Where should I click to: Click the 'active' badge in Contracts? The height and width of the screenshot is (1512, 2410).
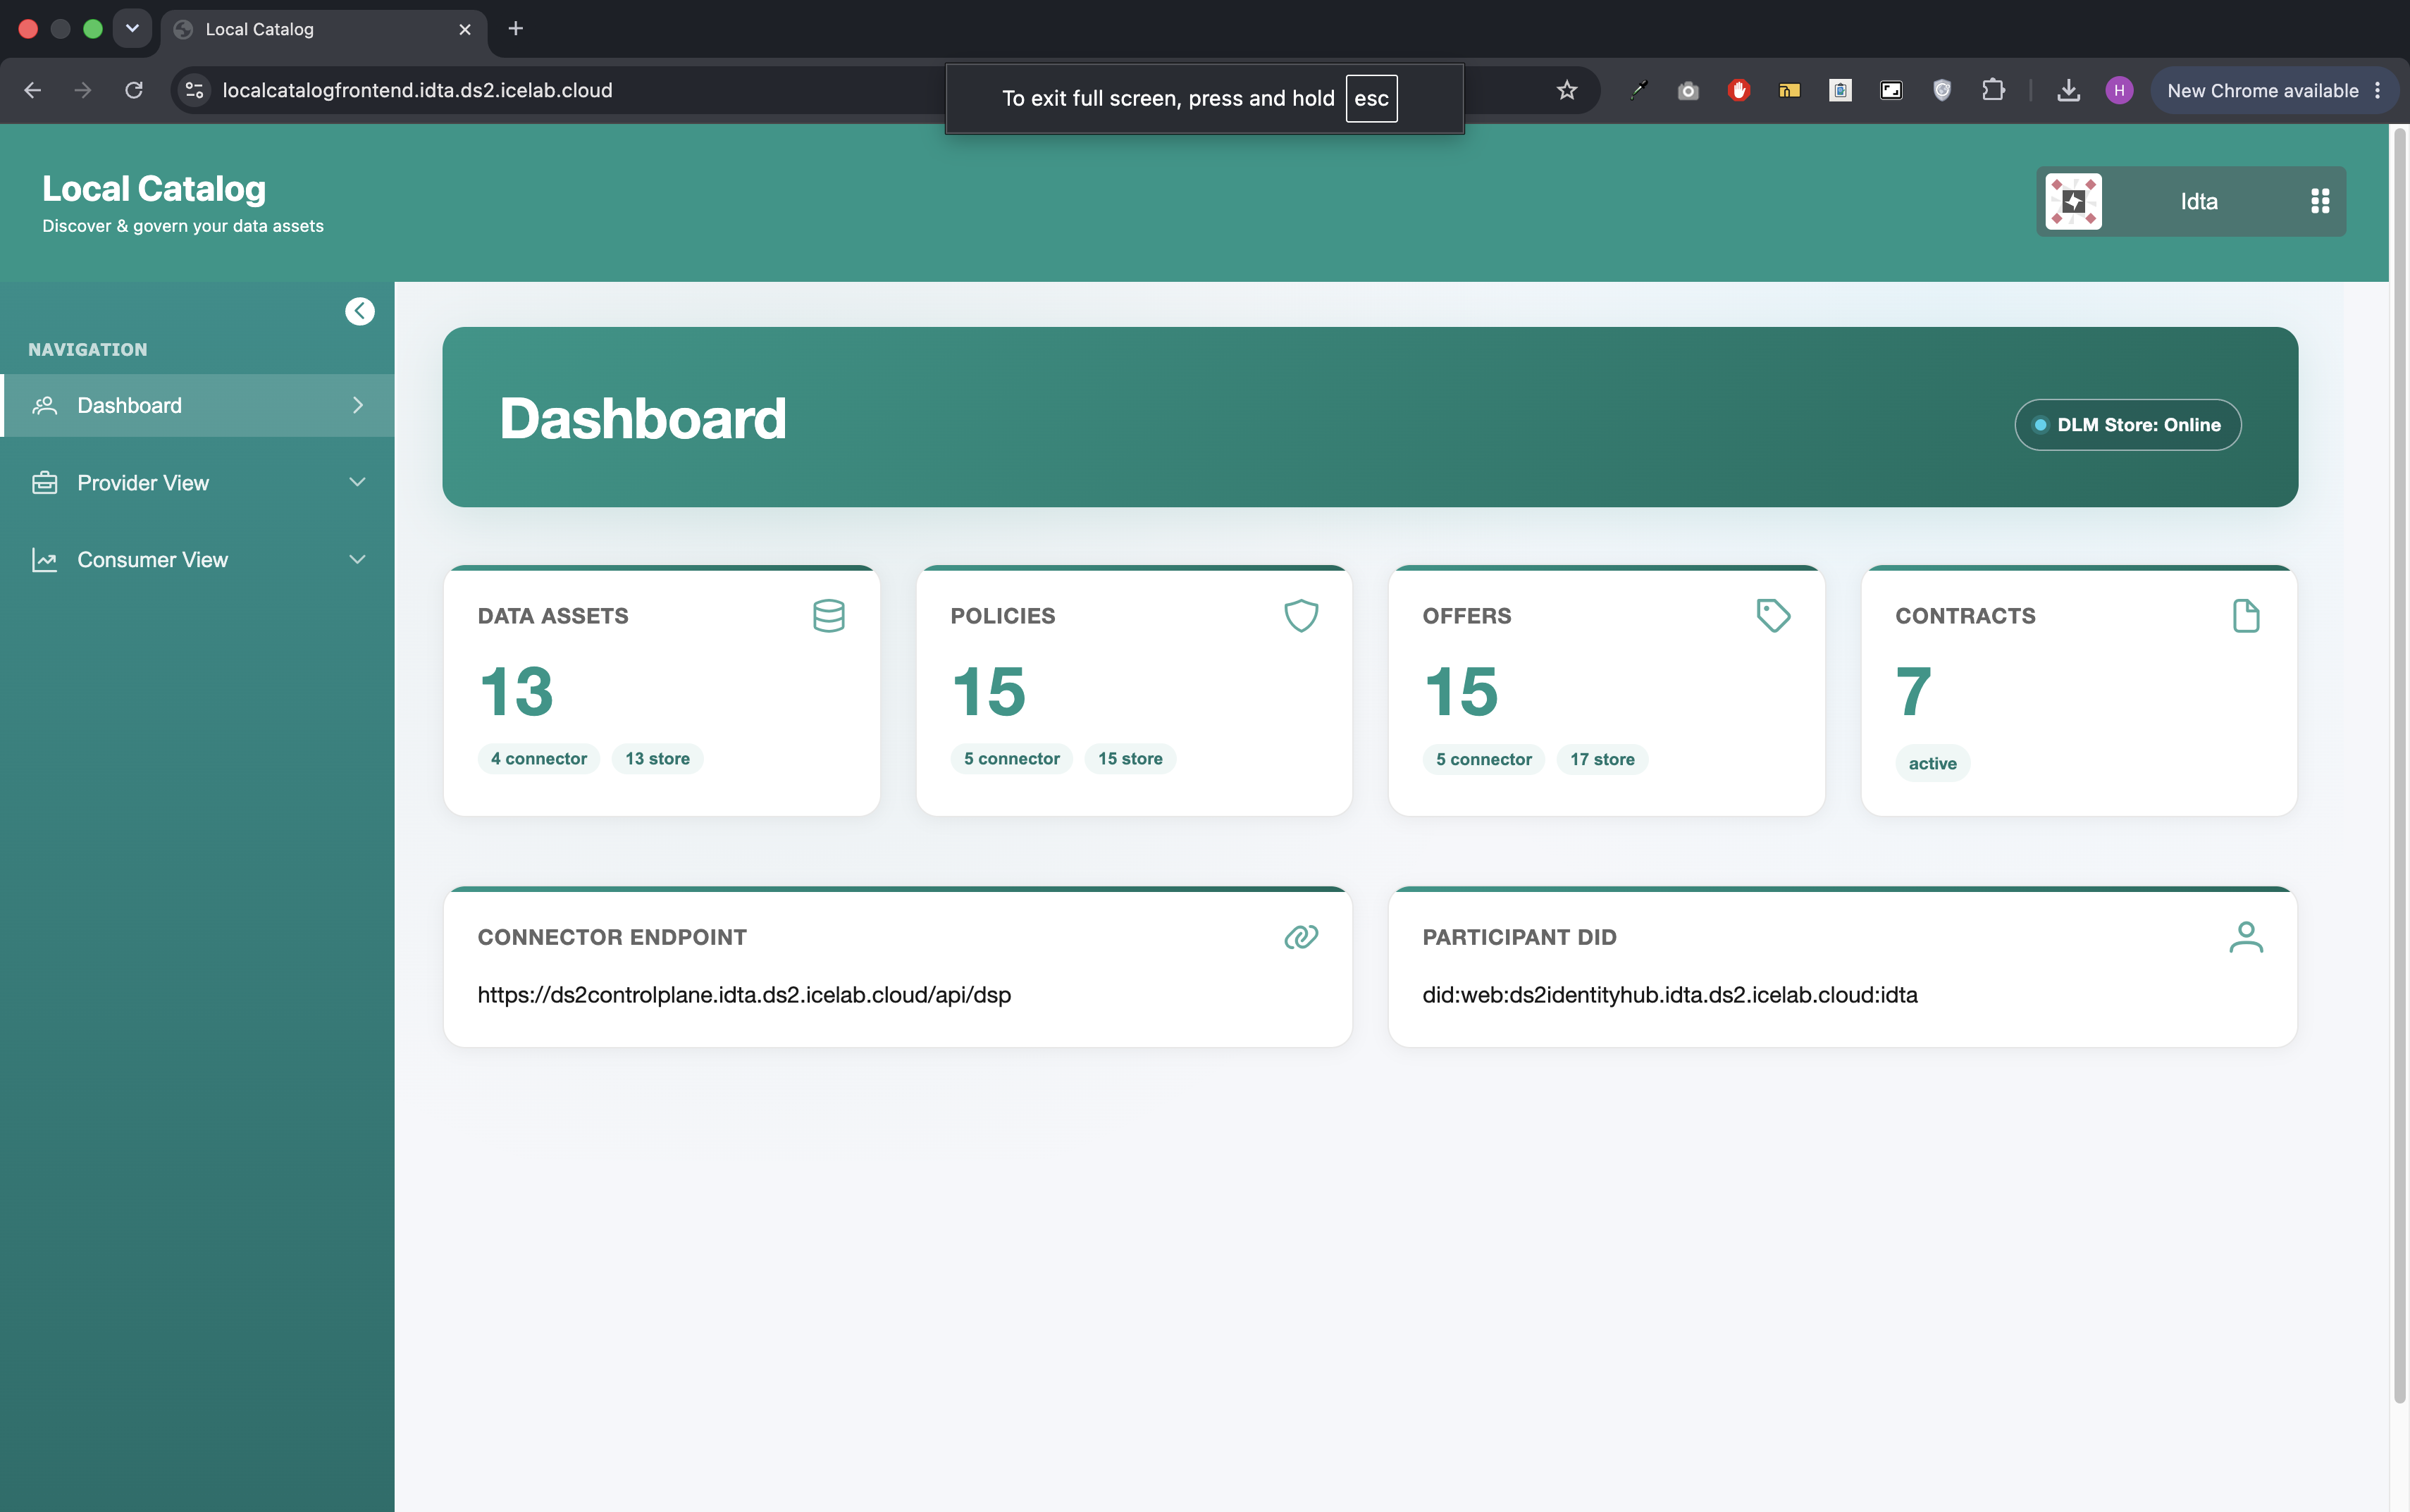1932,763
